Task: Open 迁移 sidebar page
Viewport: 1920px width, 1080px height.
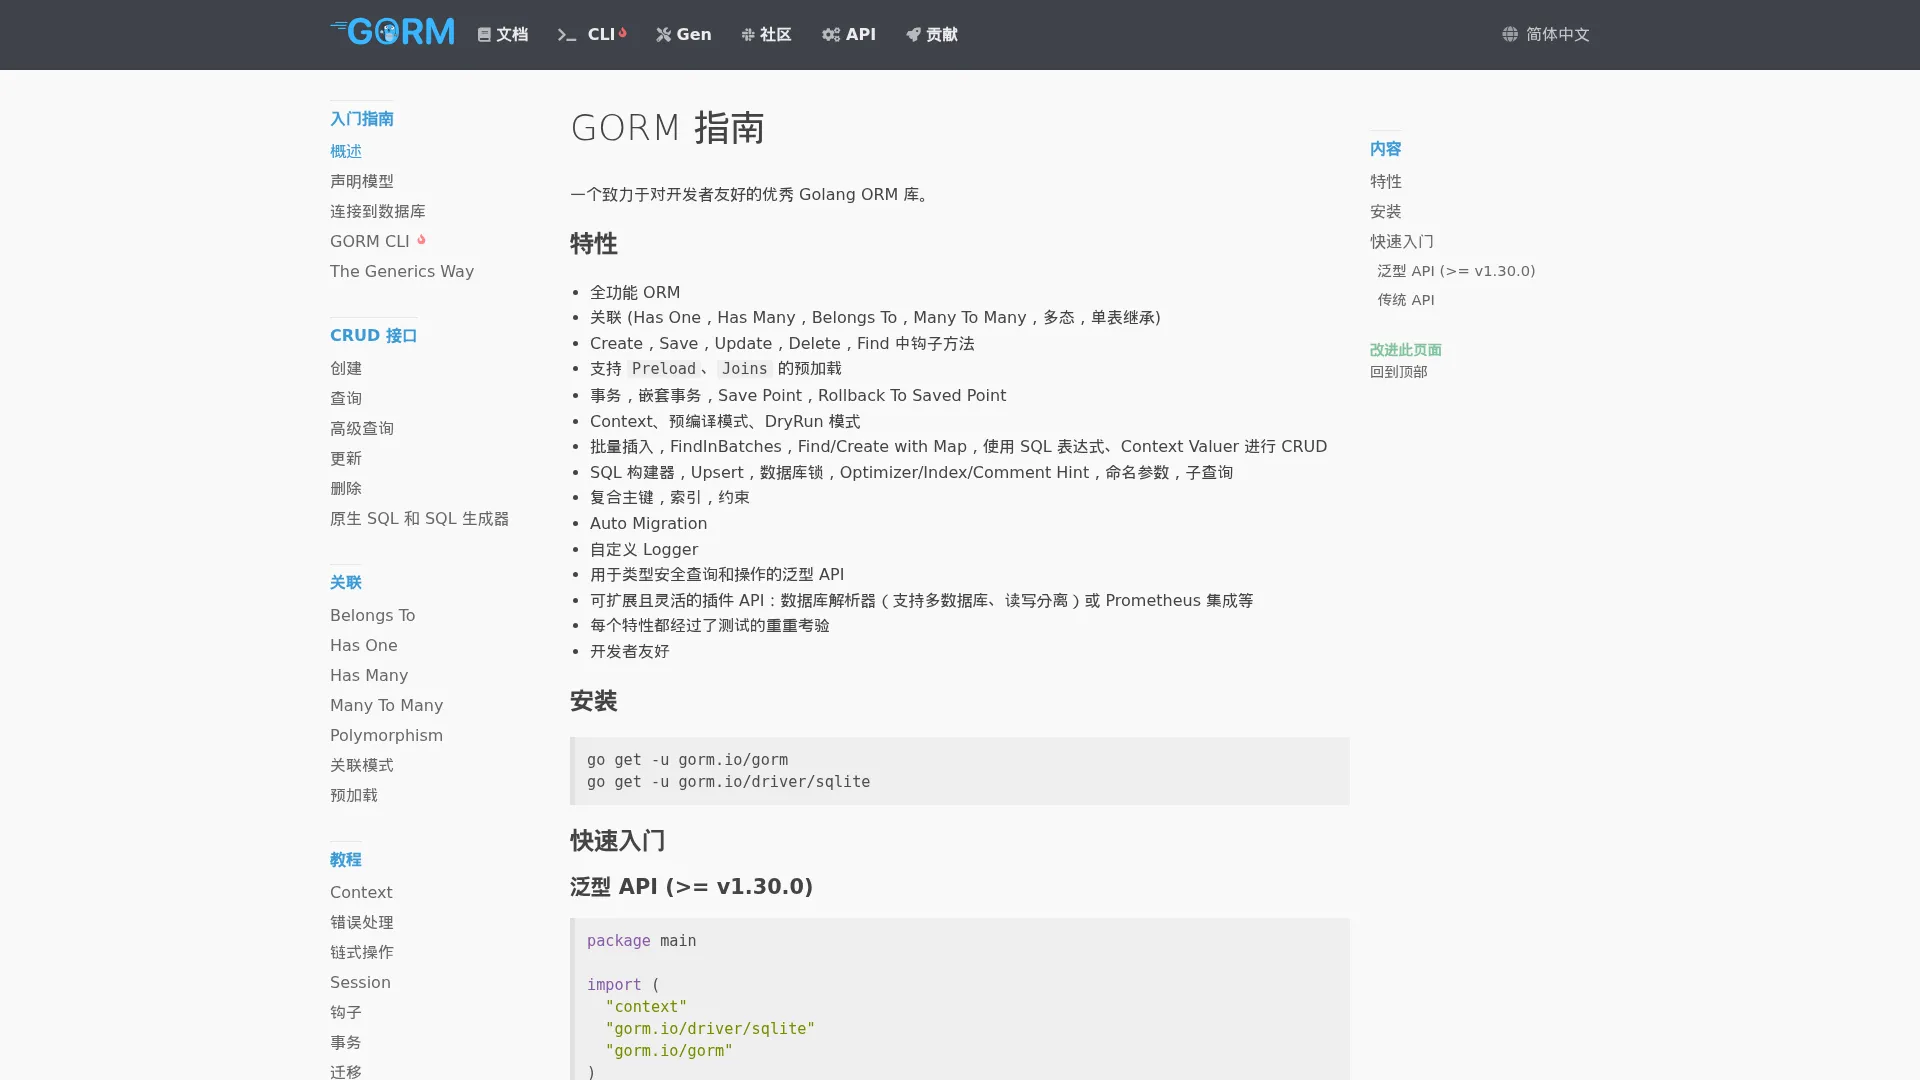Action: 346,1071
